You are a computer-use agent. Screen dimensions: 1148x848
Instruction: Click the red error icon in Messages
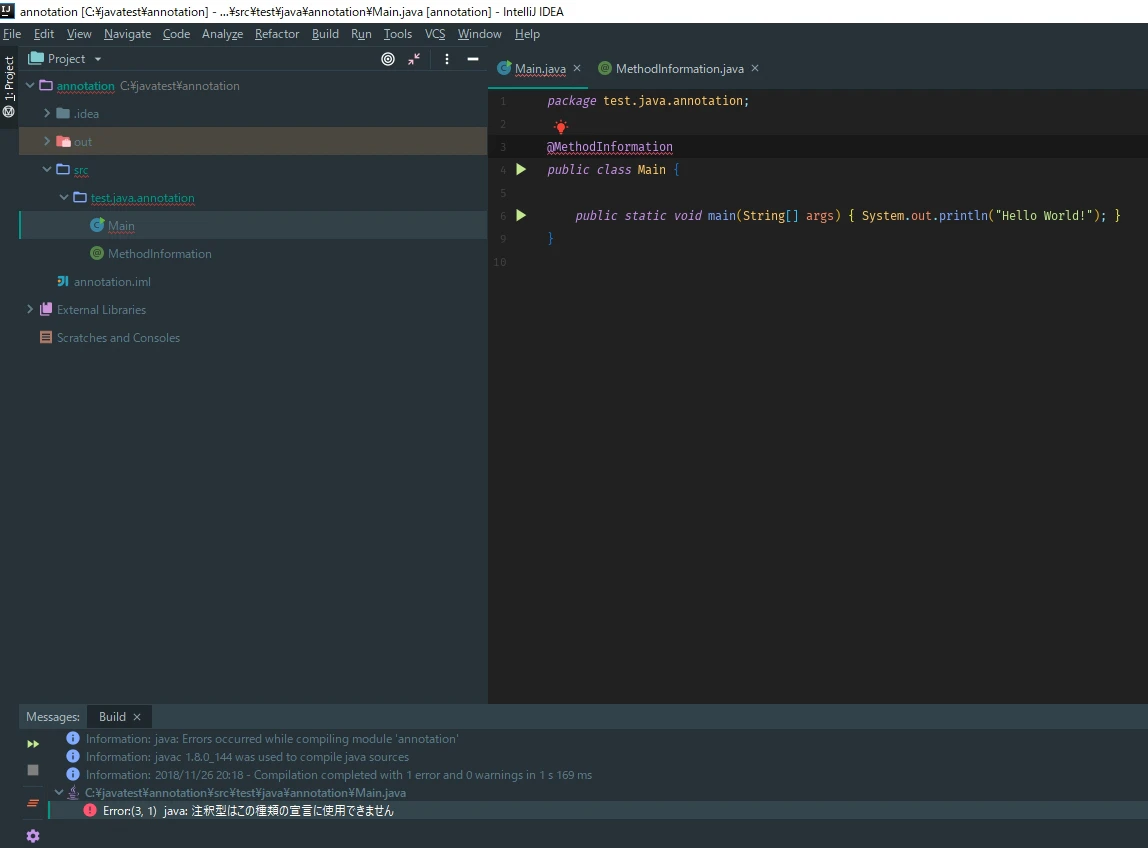click(90, 810)
